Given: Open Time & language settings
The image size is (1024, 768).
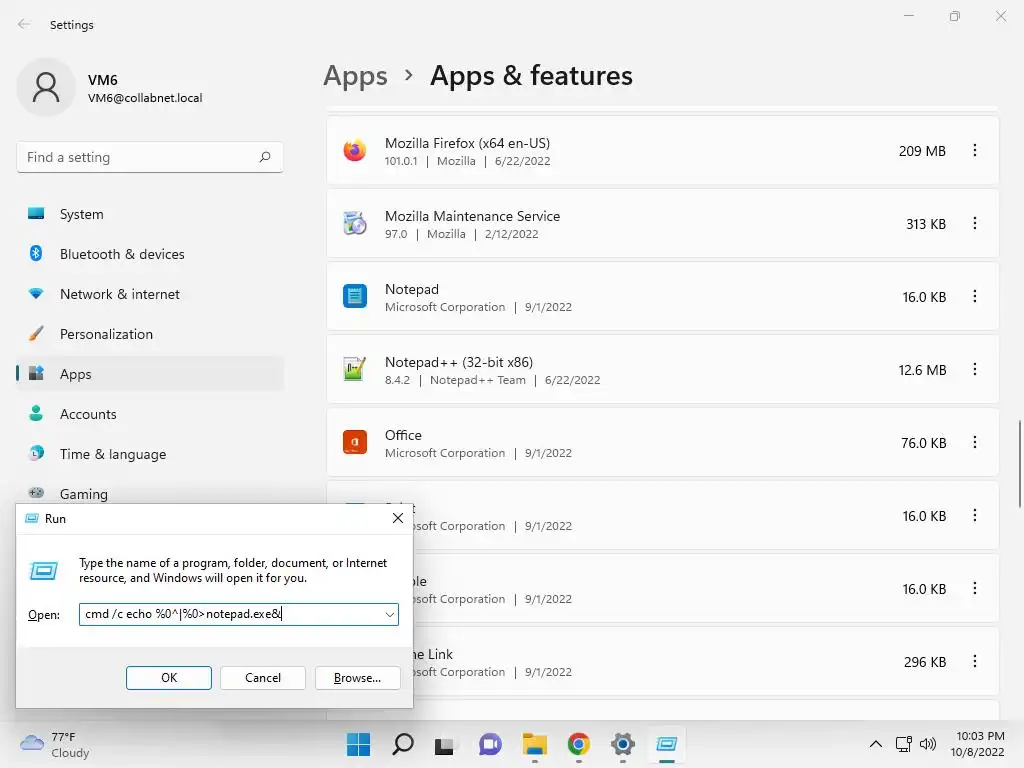Looking at the screenshot, I should pos(150,454).
